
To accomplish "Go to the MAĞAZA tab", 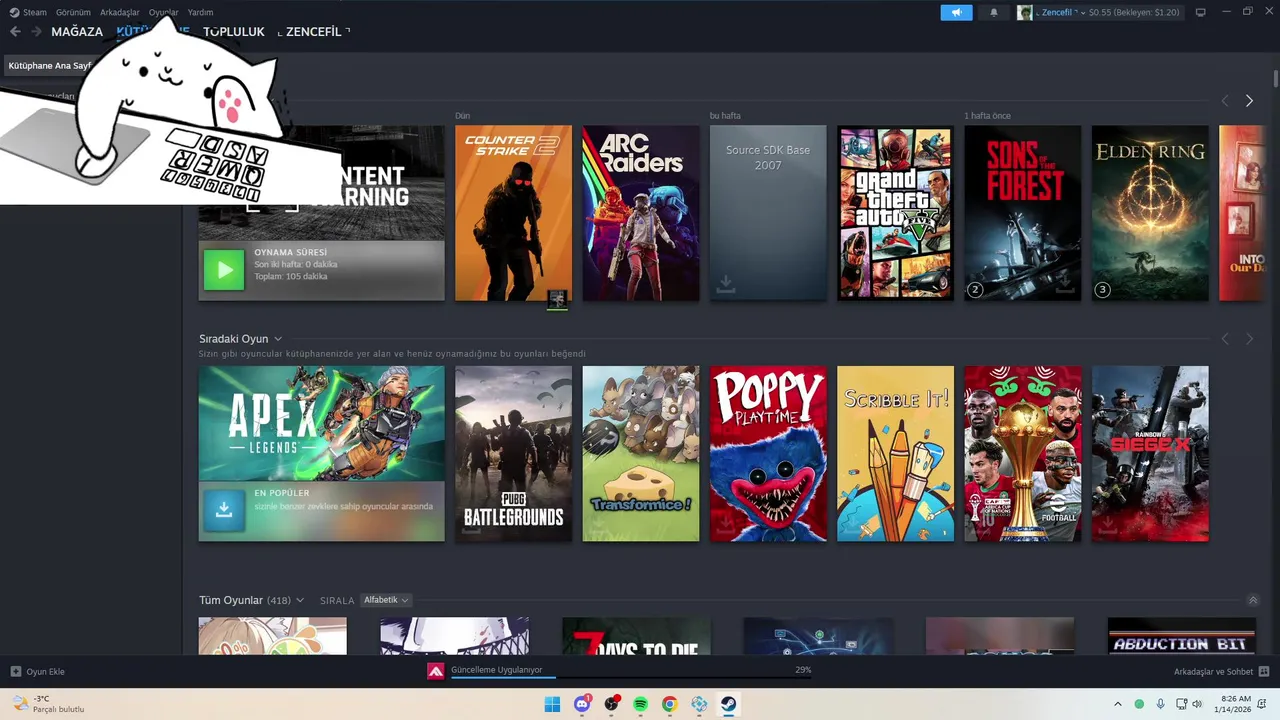I will click(77, 32).
